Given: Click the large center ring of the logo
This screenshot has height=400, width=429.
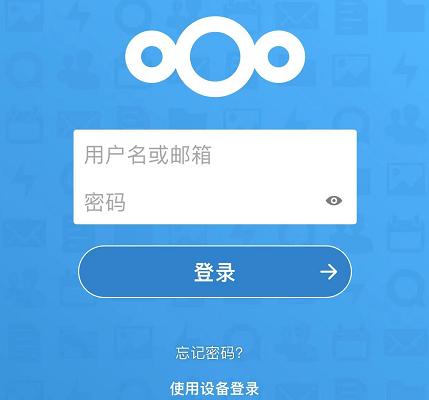Looking at the screenshot, I should [215, 57].
